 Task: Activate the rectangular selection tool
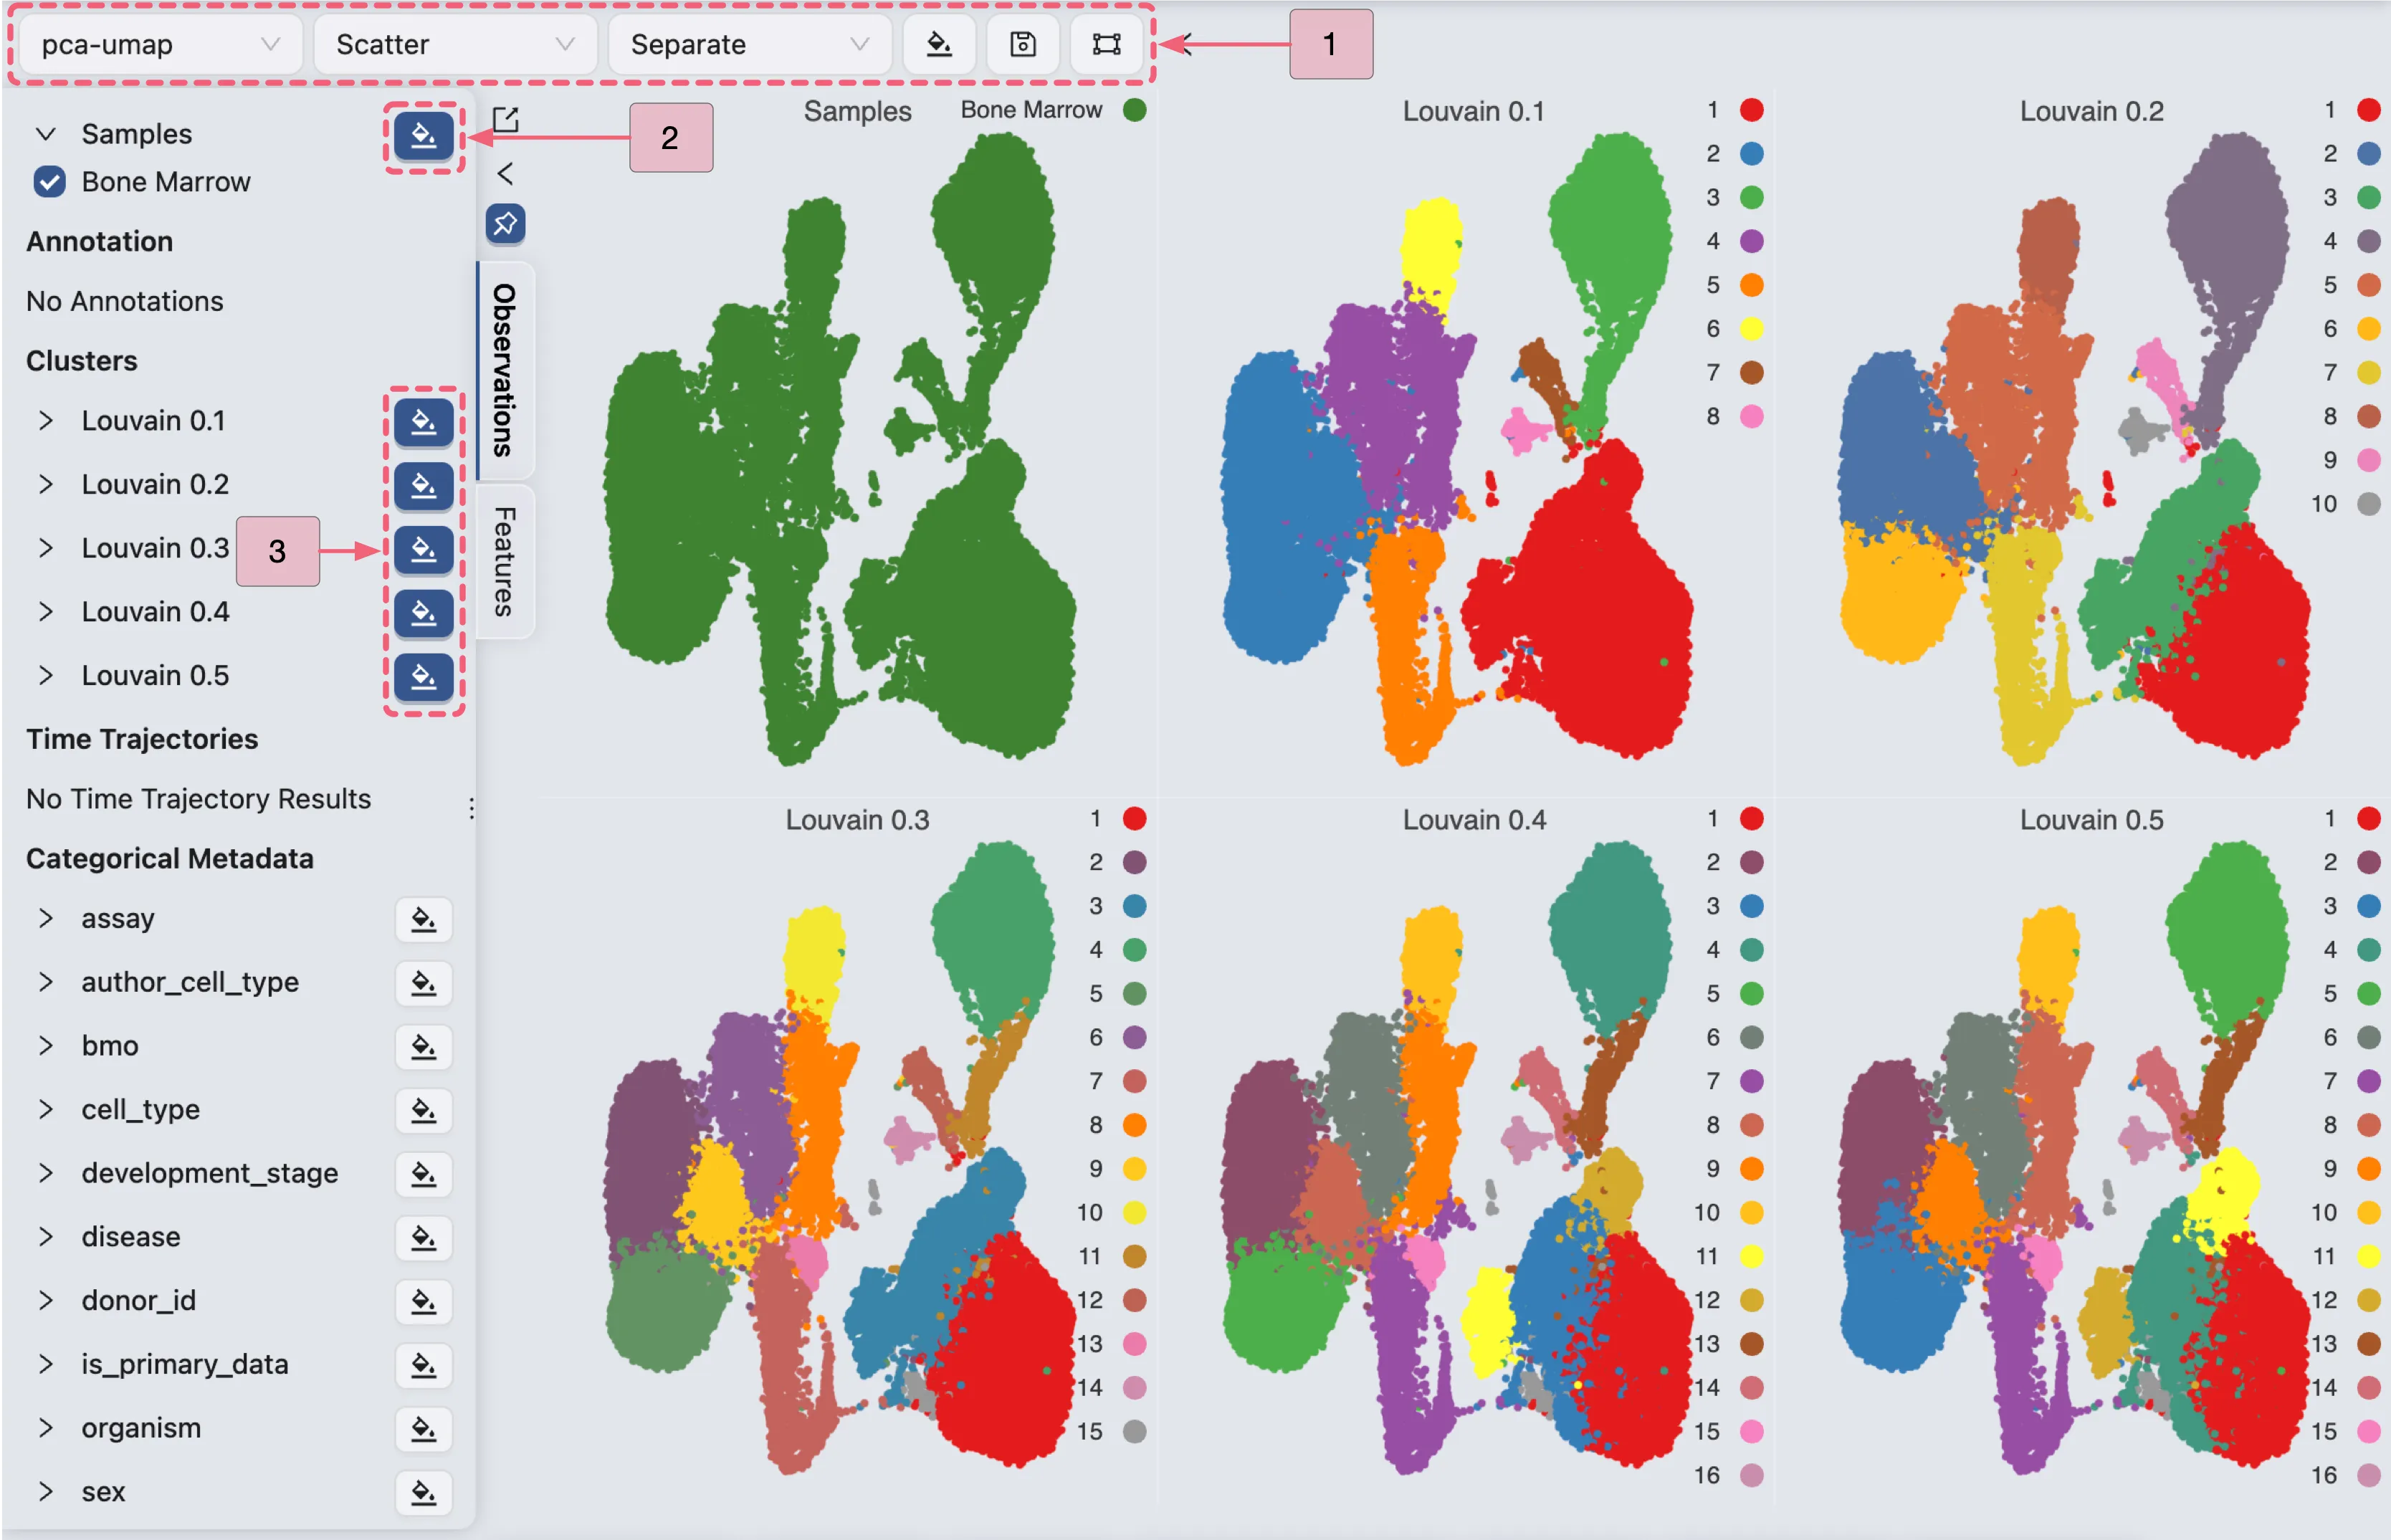[1106, 44]
